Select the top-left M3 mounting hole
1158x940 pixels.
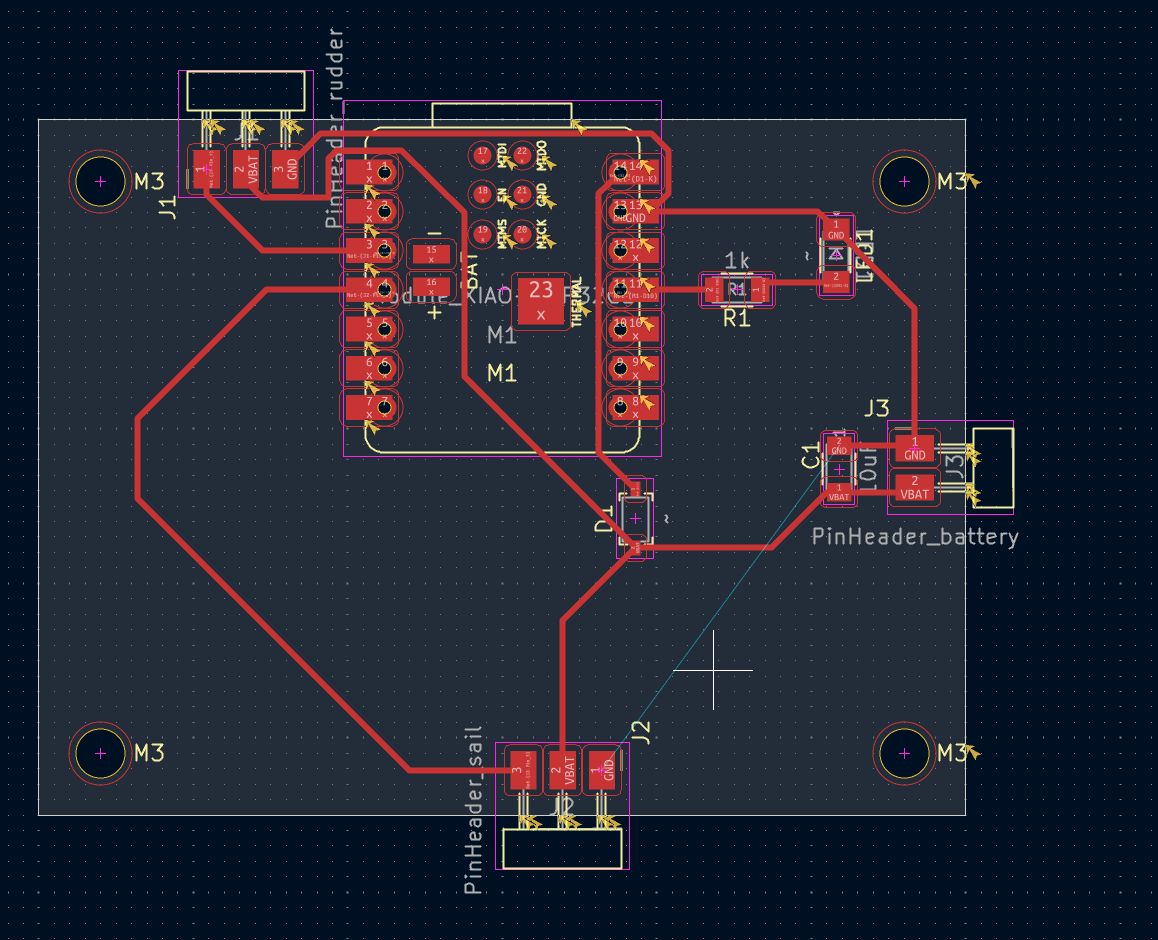tap(100, 181)
